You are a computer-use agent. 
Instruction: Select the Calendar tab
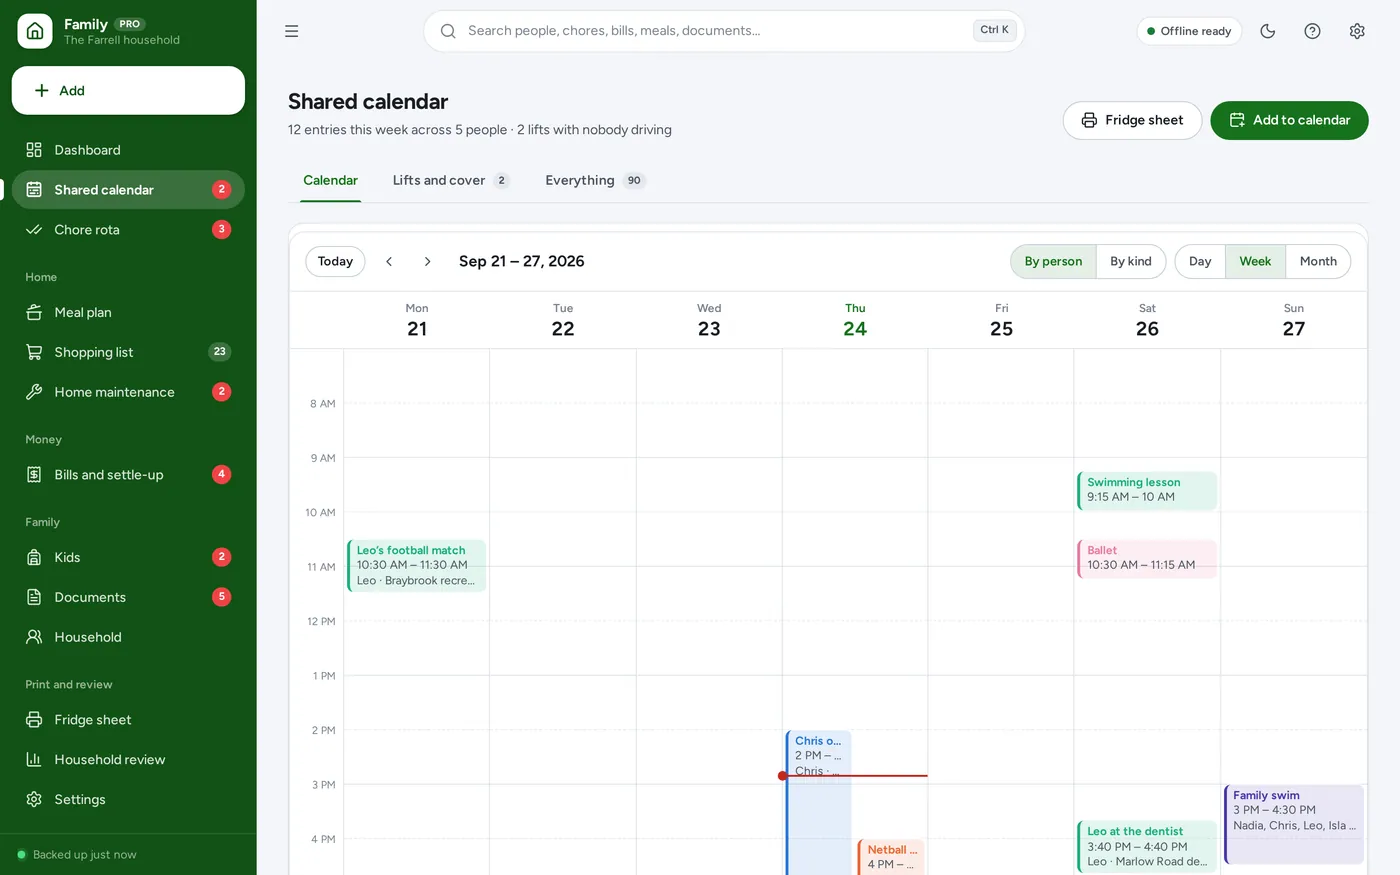330,181
